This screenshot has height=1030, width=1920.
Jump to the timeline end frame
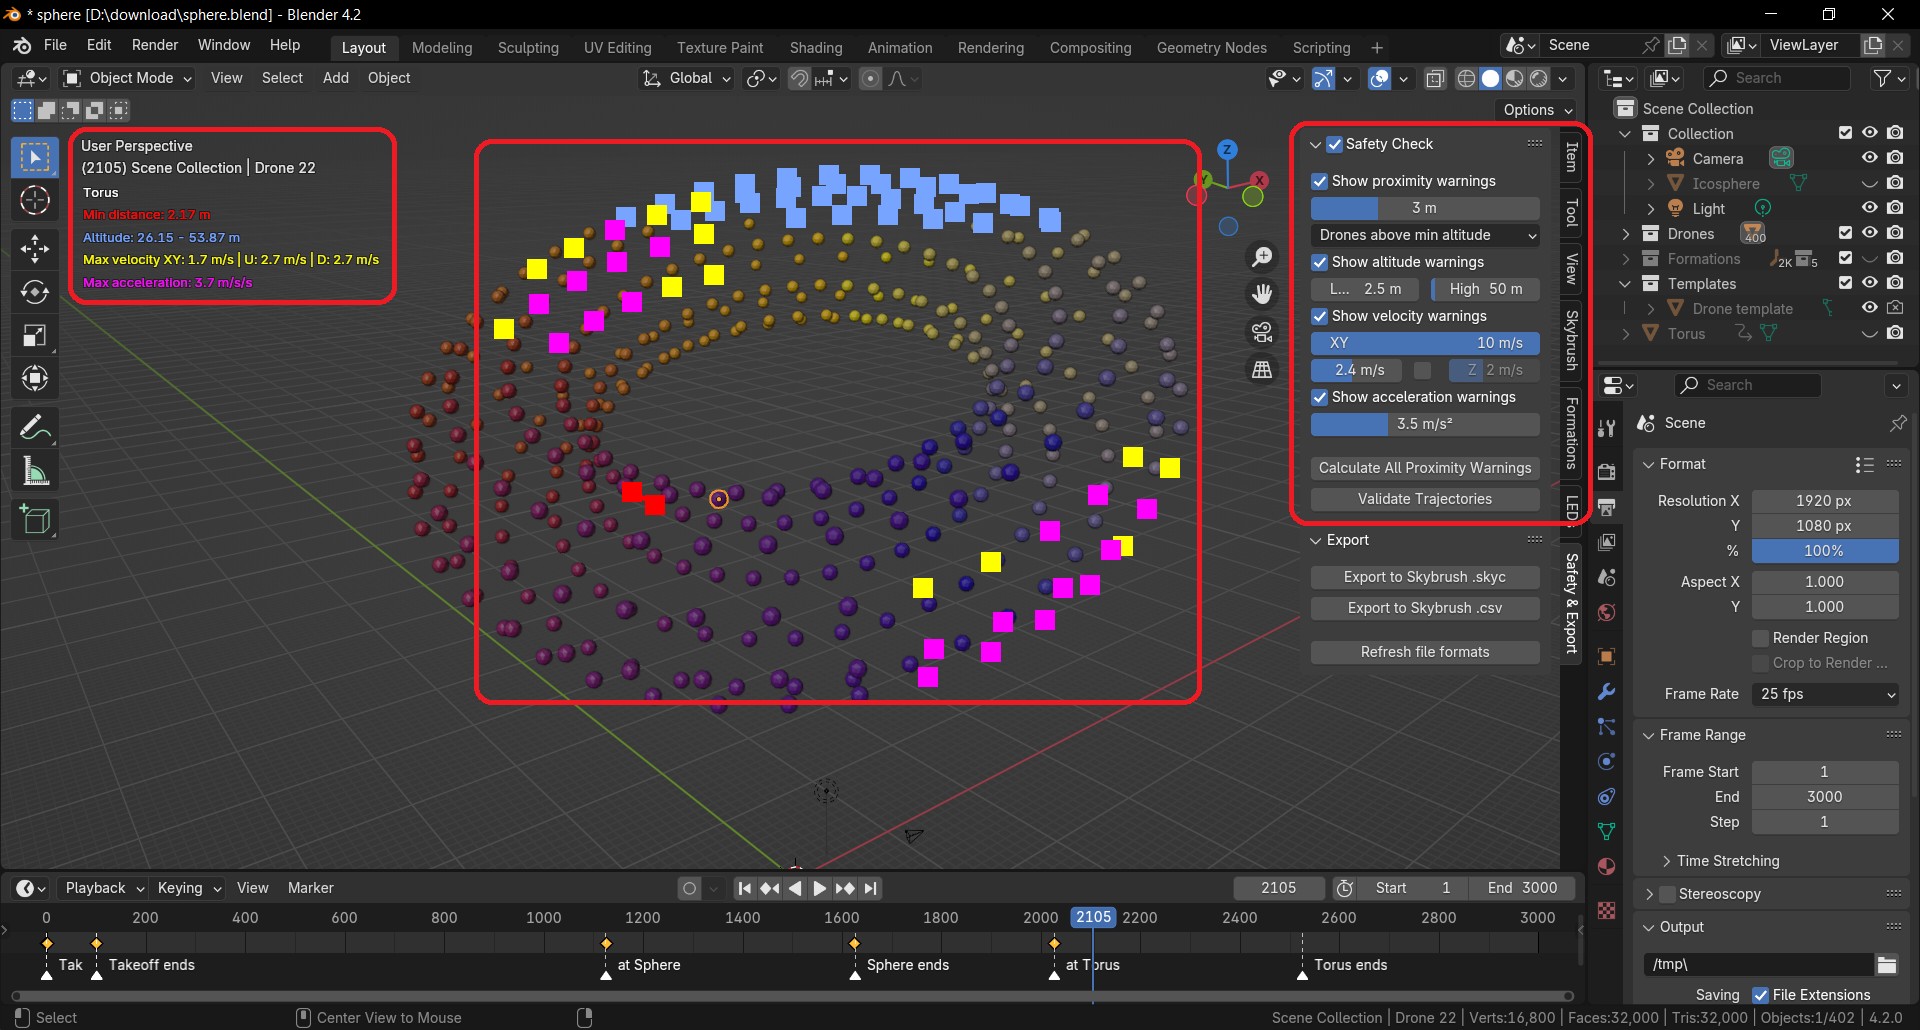tap(871, 888)
